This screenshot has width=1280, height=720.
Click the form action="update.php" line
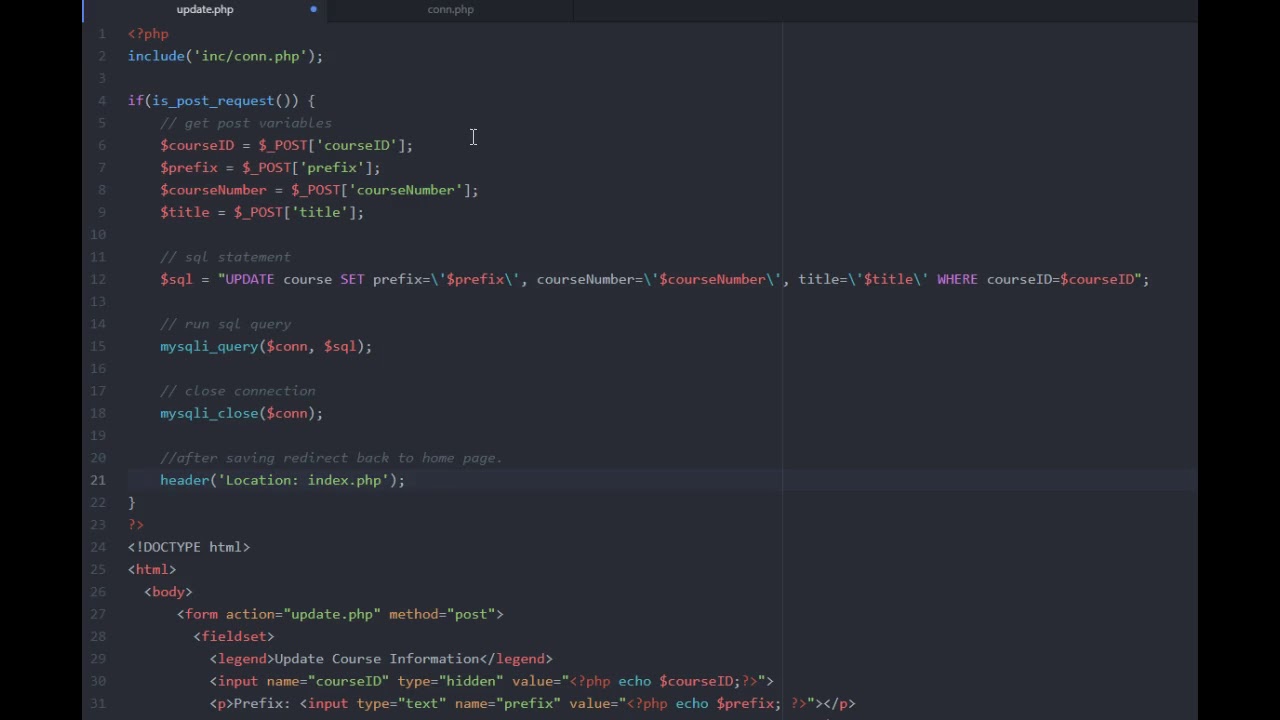[x=340, y=614]
